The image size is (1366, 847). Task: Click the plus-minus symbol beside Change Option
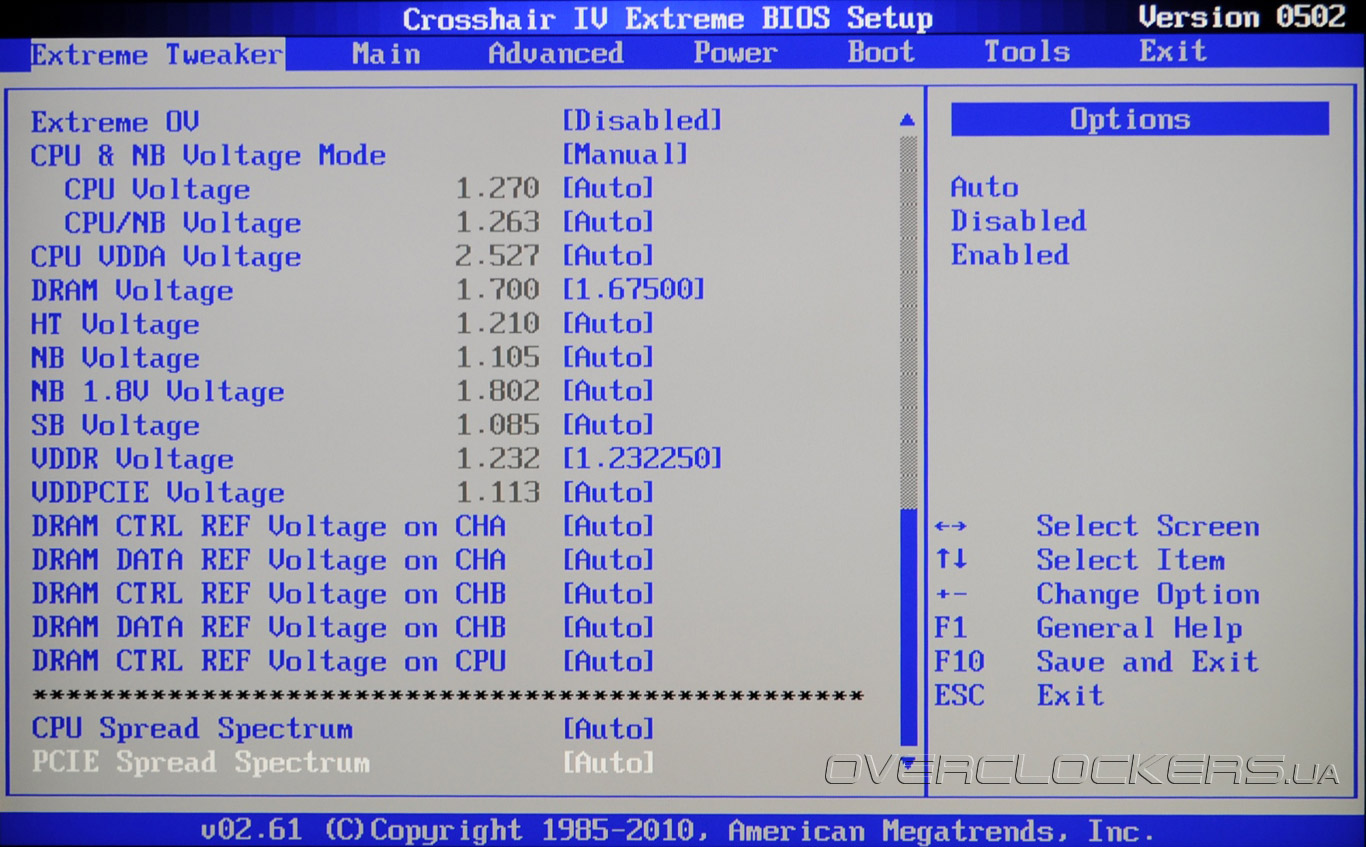pos(951,595)
